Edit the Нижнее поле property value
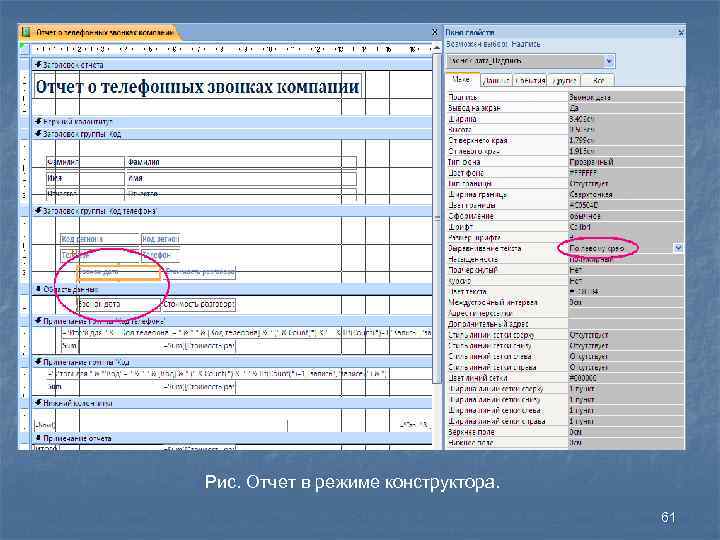The width and height of the screenshot is (720, 540). tap(626, 443)
